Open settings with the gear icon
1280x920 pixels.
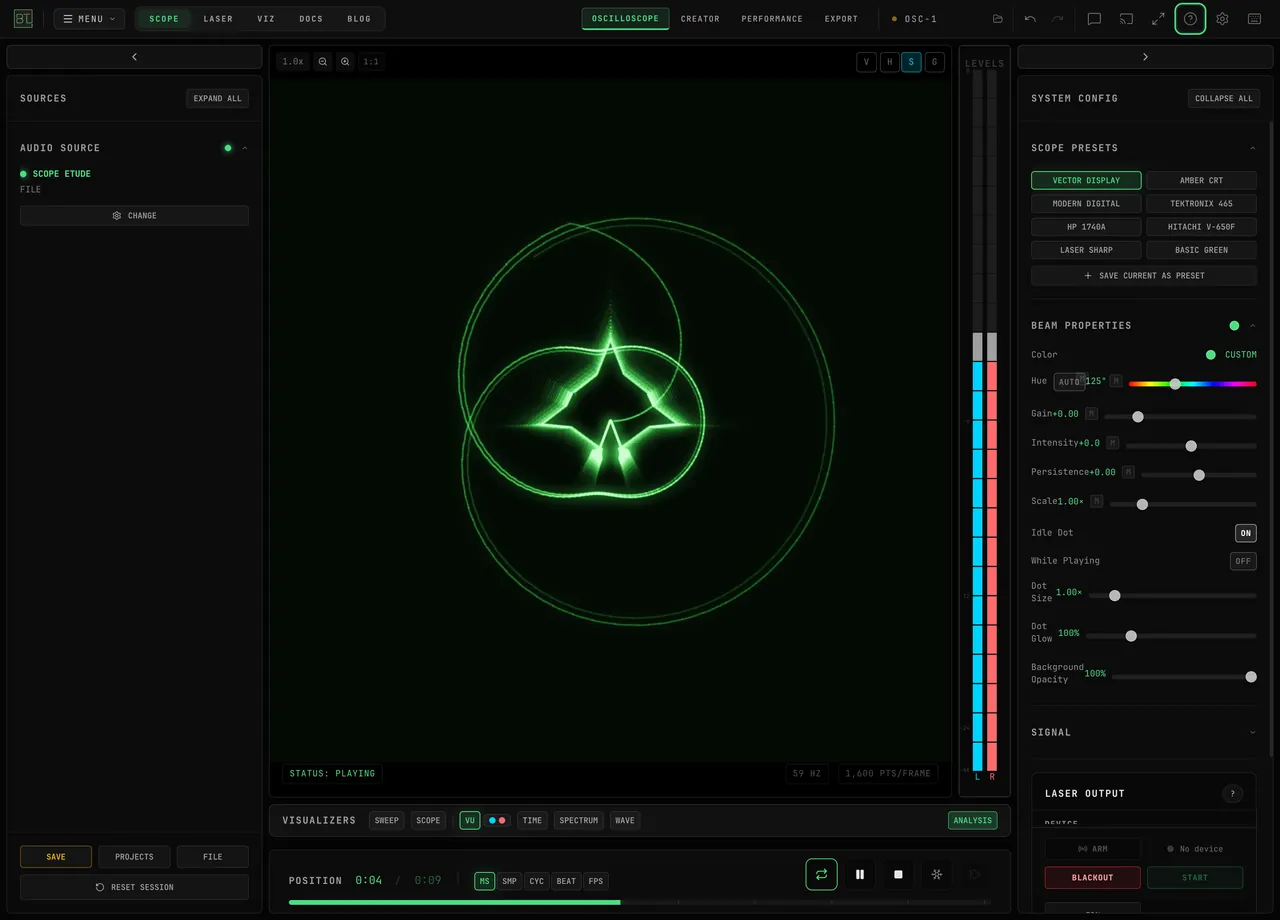tap(1222, 19)
